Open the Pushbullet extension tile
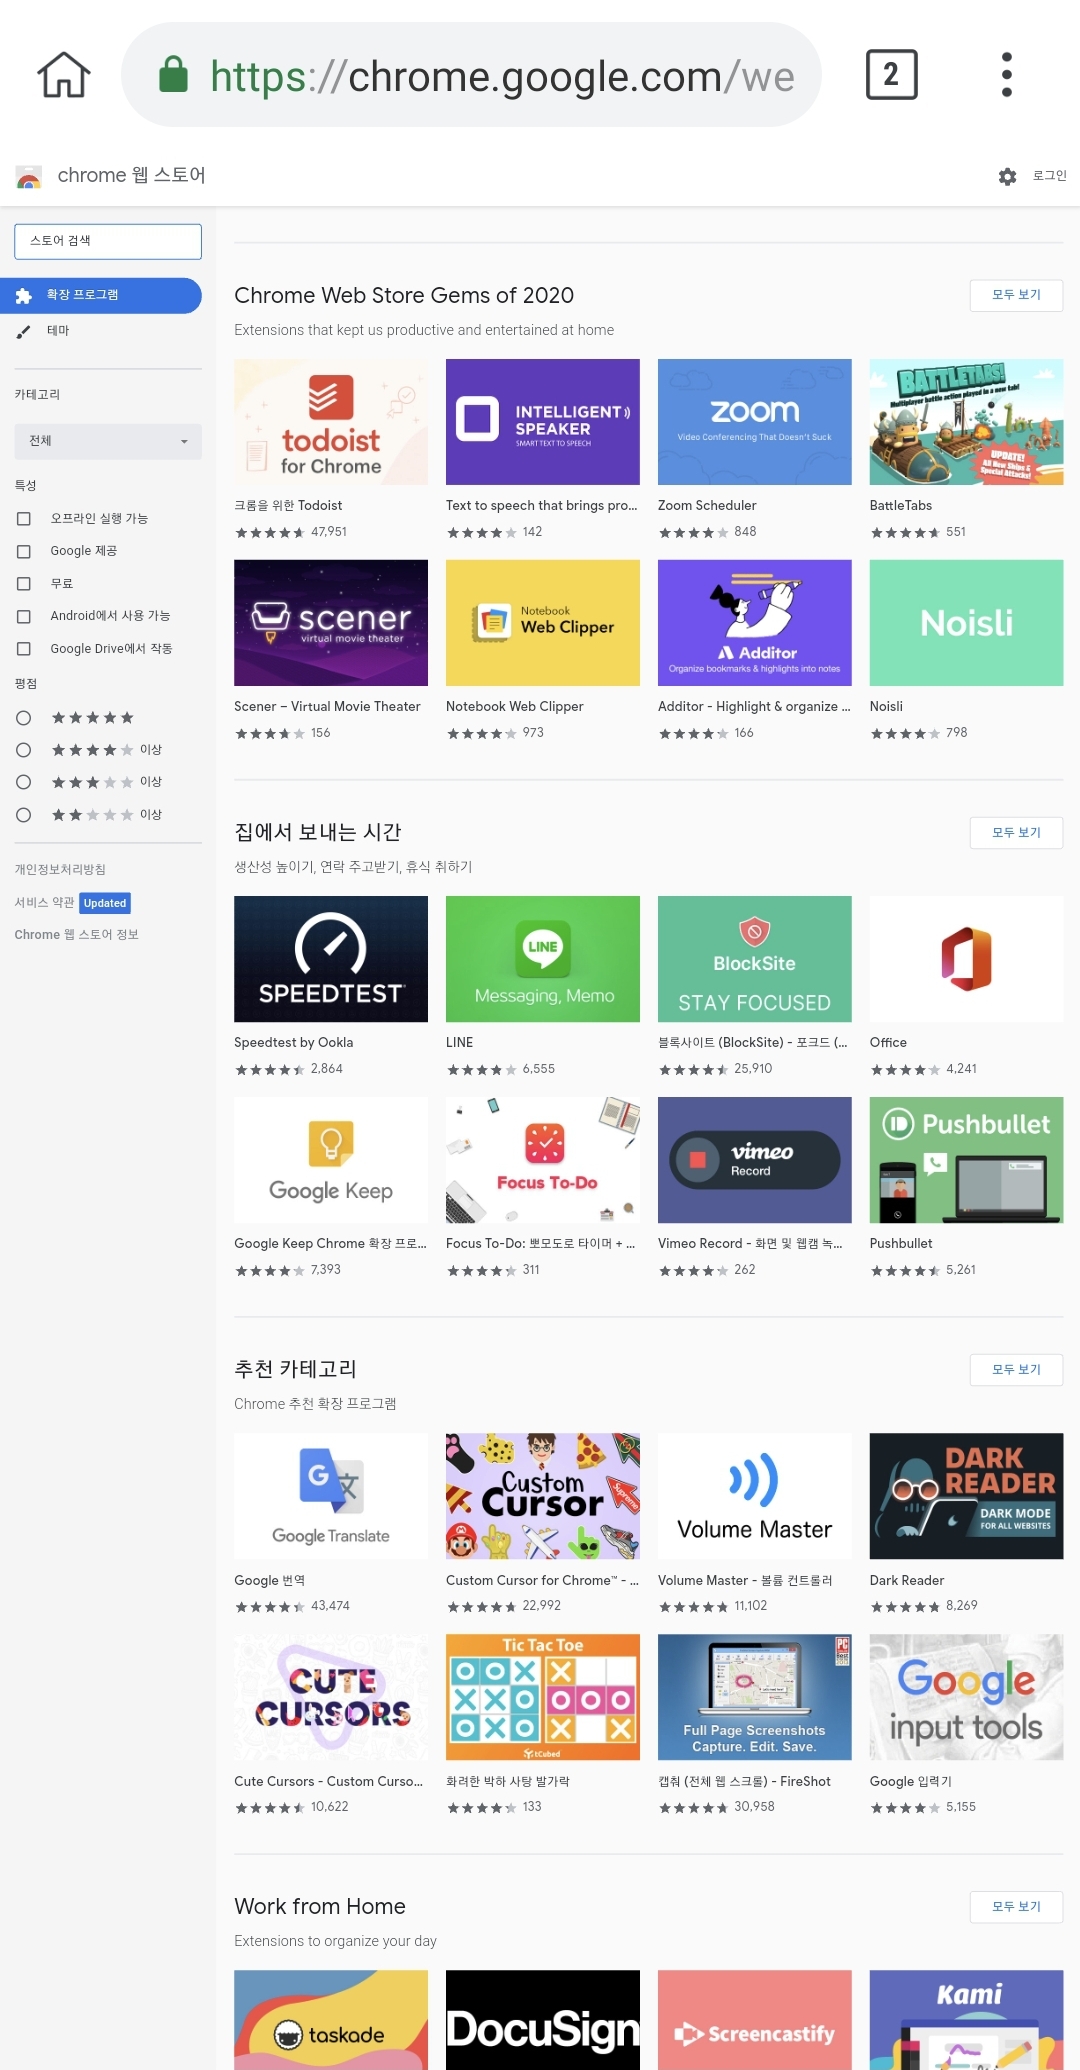Screen dimensions: 1080x2070 pos(966,1160)
